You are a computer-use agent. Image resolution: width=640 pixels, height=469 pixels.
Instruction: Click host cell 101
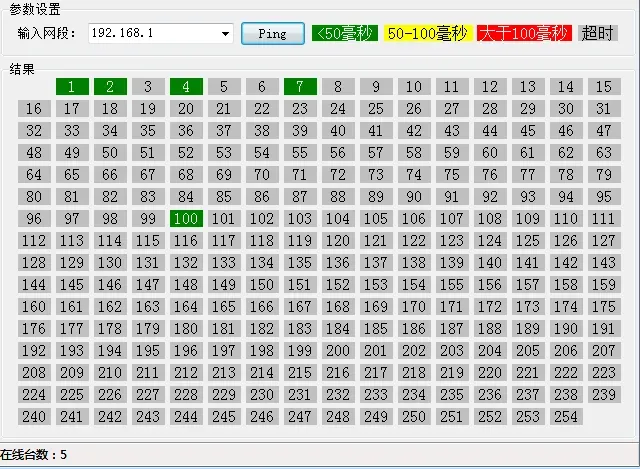224,219
